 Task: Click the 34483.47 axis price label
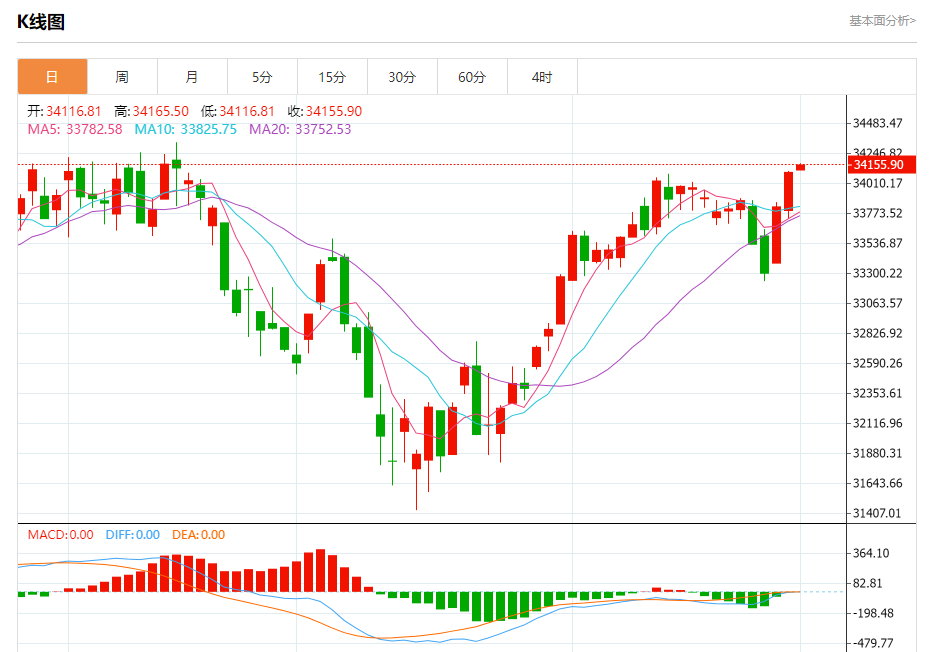[878, 123]
